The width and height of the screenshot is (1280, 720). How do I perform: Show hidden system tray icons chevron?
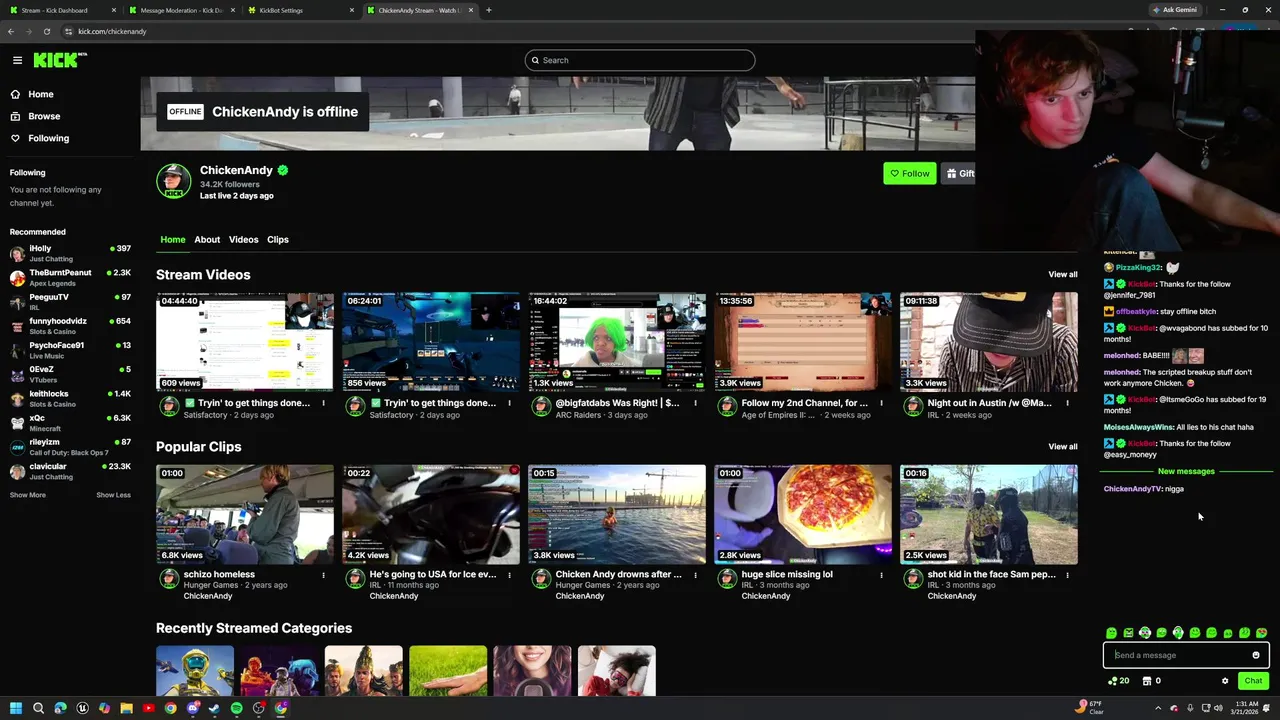(1158, 708)
